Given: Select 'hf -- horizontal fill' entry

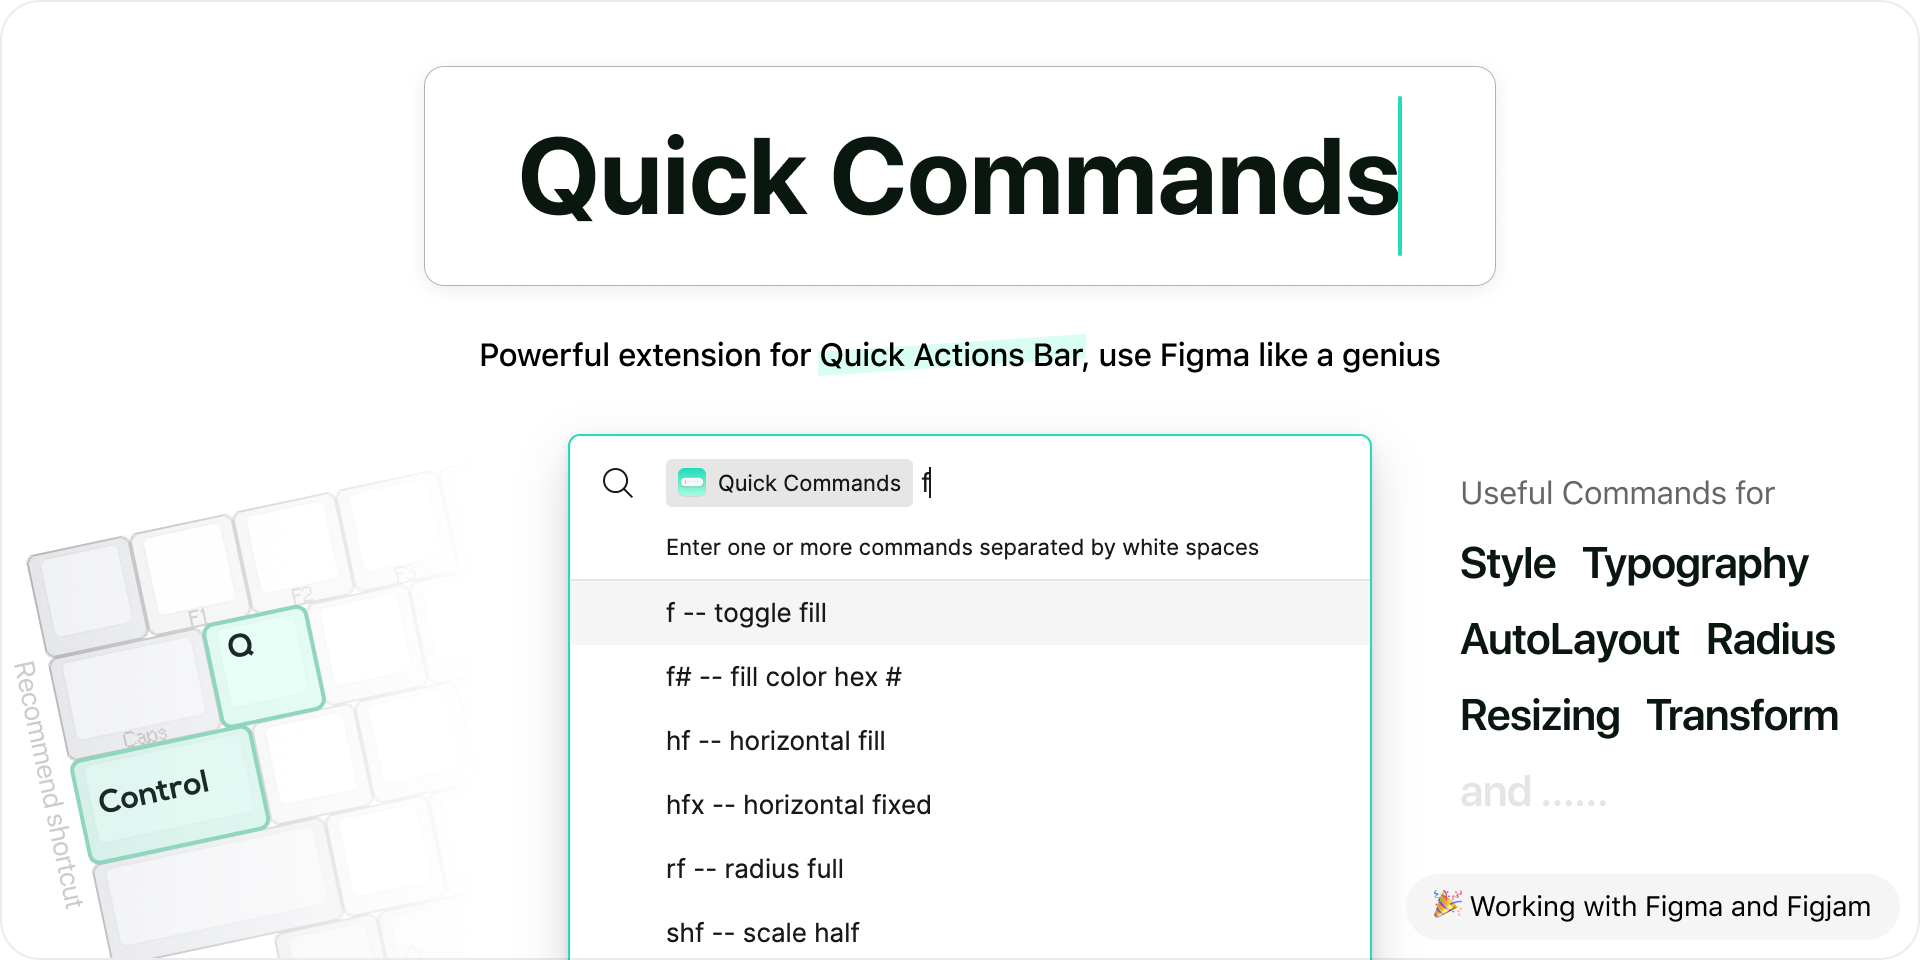Looking at the screenshot, I should (x=970, y=741).
